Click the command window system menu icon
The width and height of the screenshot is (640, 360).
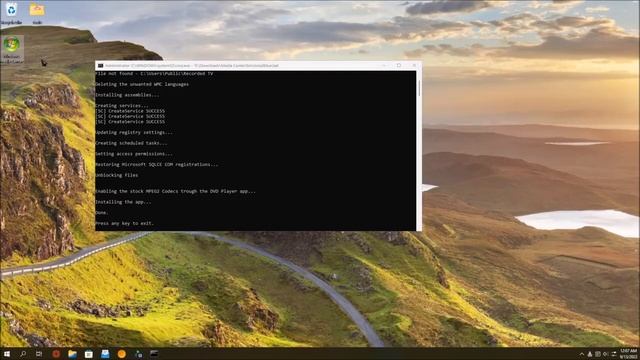tap(100, 65)
